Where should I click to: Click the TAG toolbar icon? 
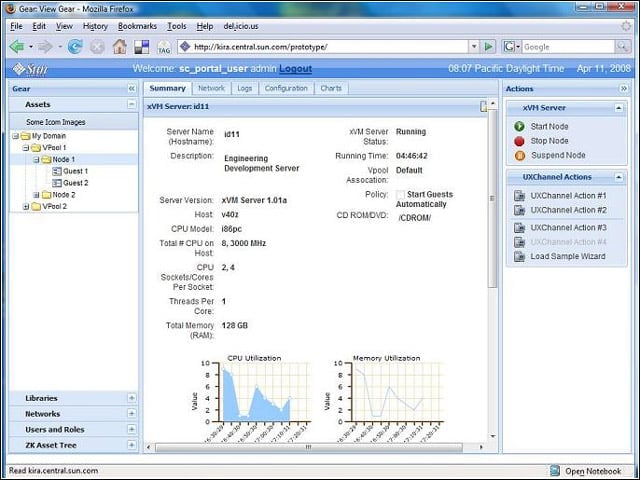(164, 47)
